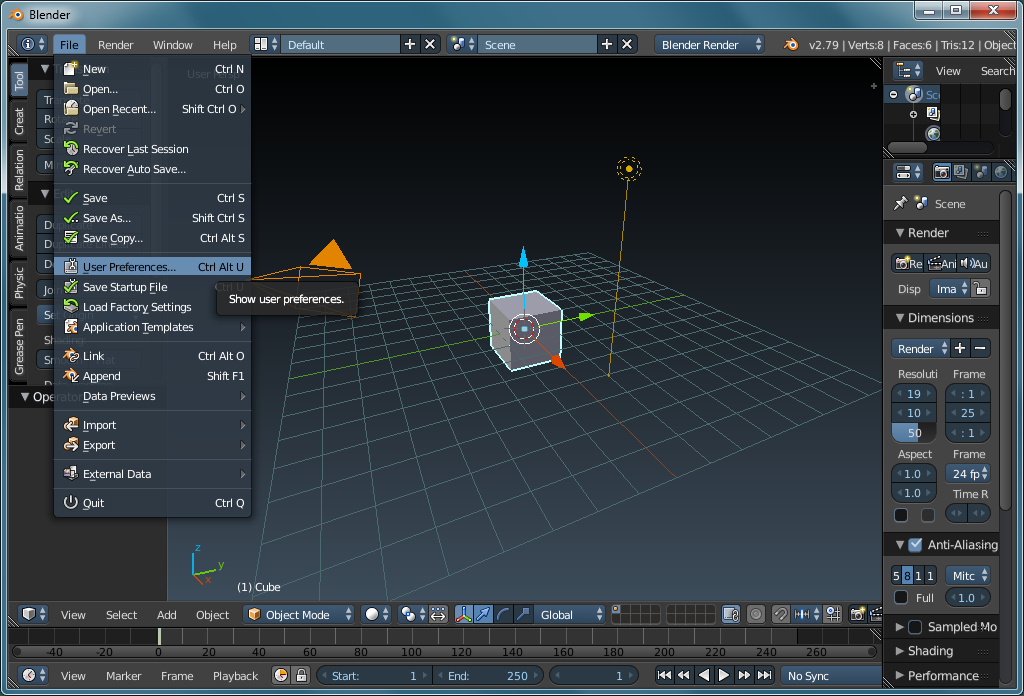The image size is (1024, 696).
Task: Click the Audio render button
Action: pos(974,263)
